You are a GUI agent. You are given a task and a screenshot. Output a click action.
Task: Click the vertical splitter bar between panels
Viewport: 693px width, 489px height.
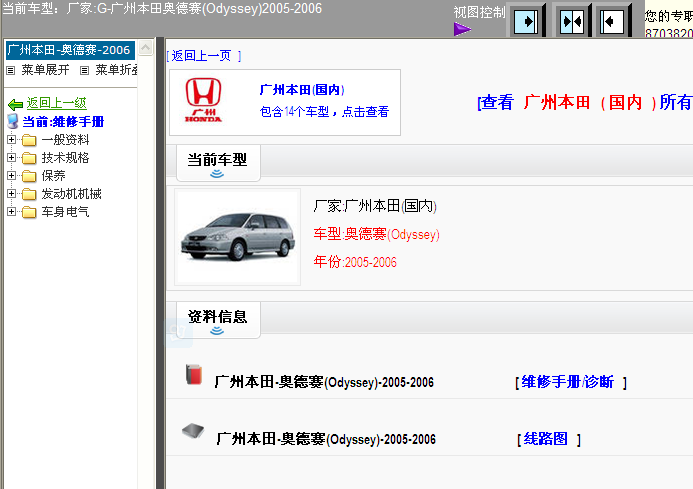(x=160, y=263)
